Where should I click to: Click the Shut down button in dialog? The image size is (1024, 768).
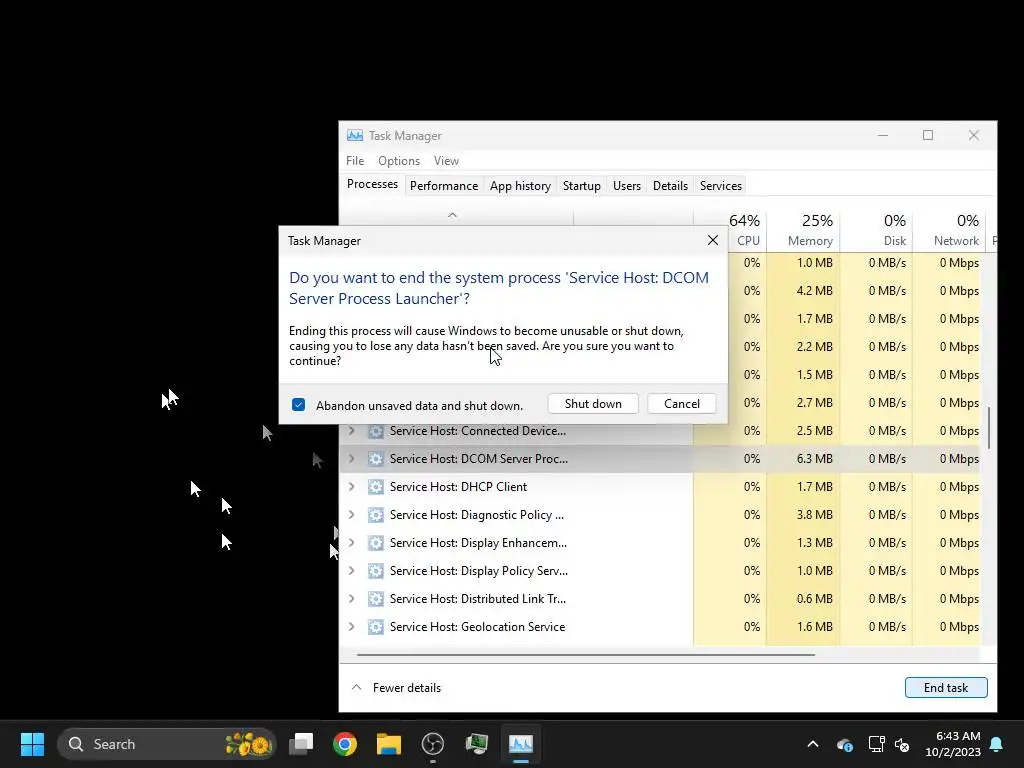pos(593,404)
